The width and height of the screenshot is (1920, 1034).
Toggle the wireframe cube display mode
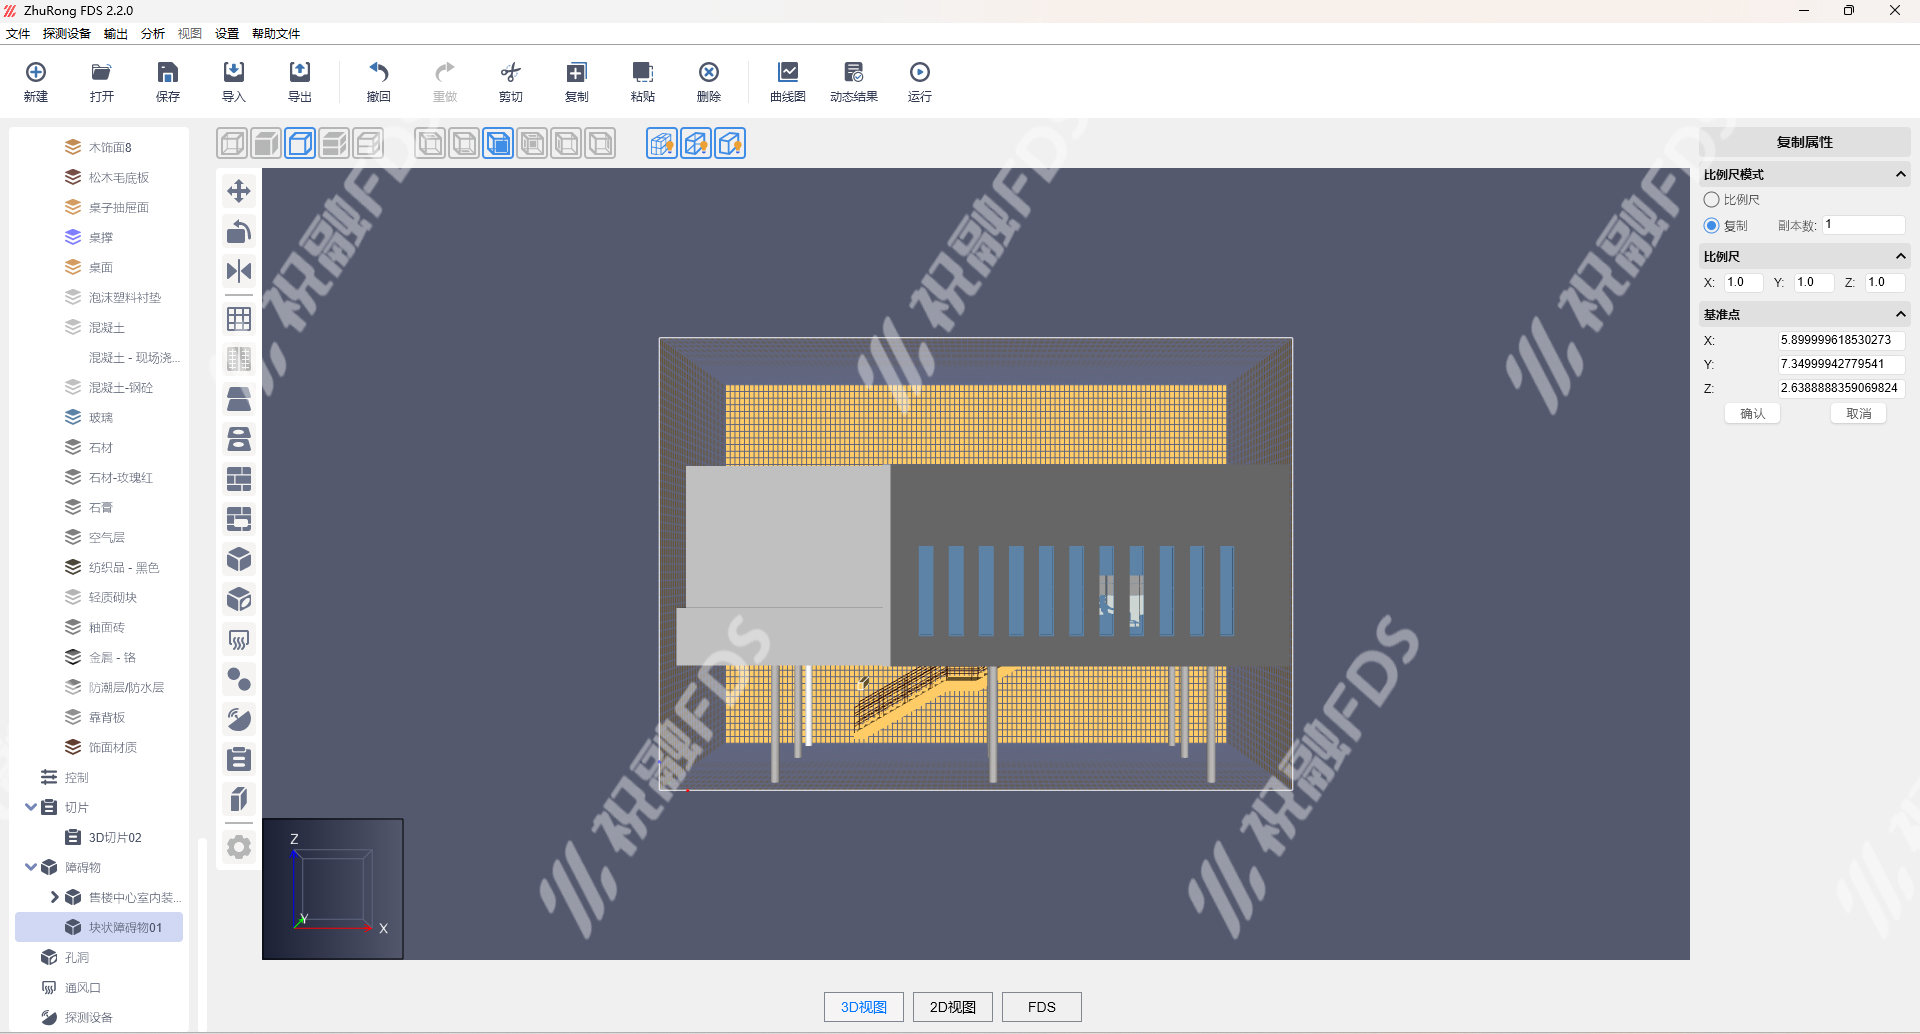coord(232,144)
